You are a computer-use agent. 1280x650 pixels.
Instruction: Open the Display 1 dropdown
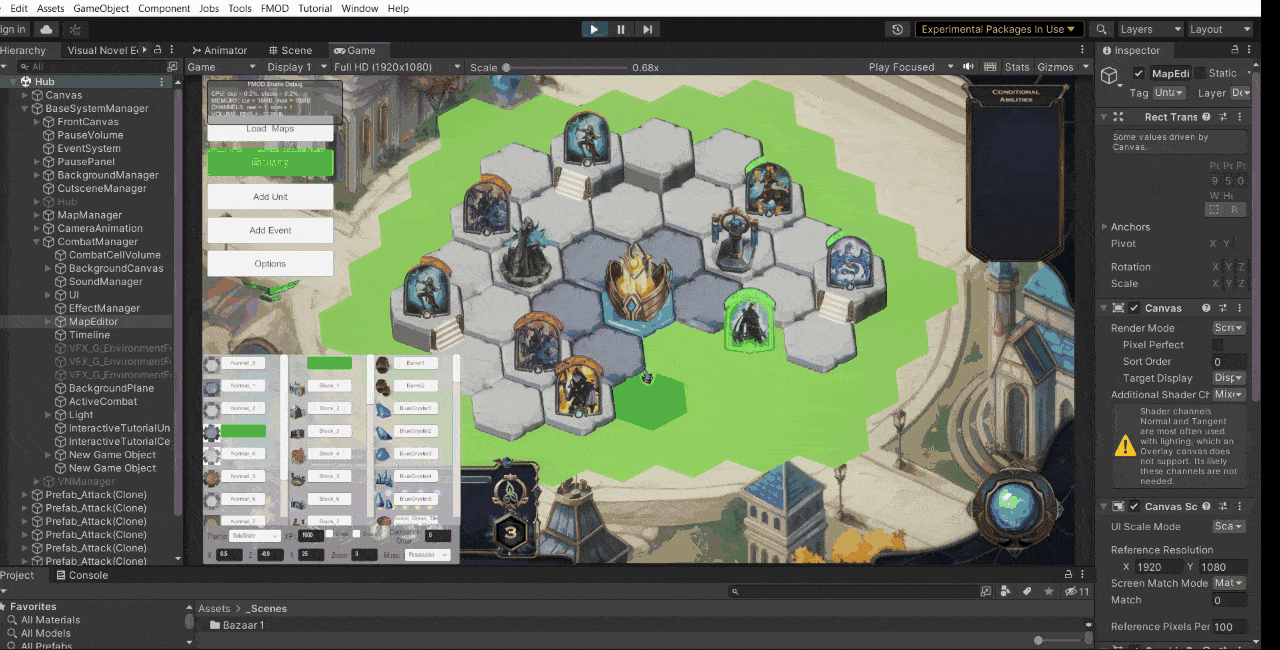click(x=295, y=67)
